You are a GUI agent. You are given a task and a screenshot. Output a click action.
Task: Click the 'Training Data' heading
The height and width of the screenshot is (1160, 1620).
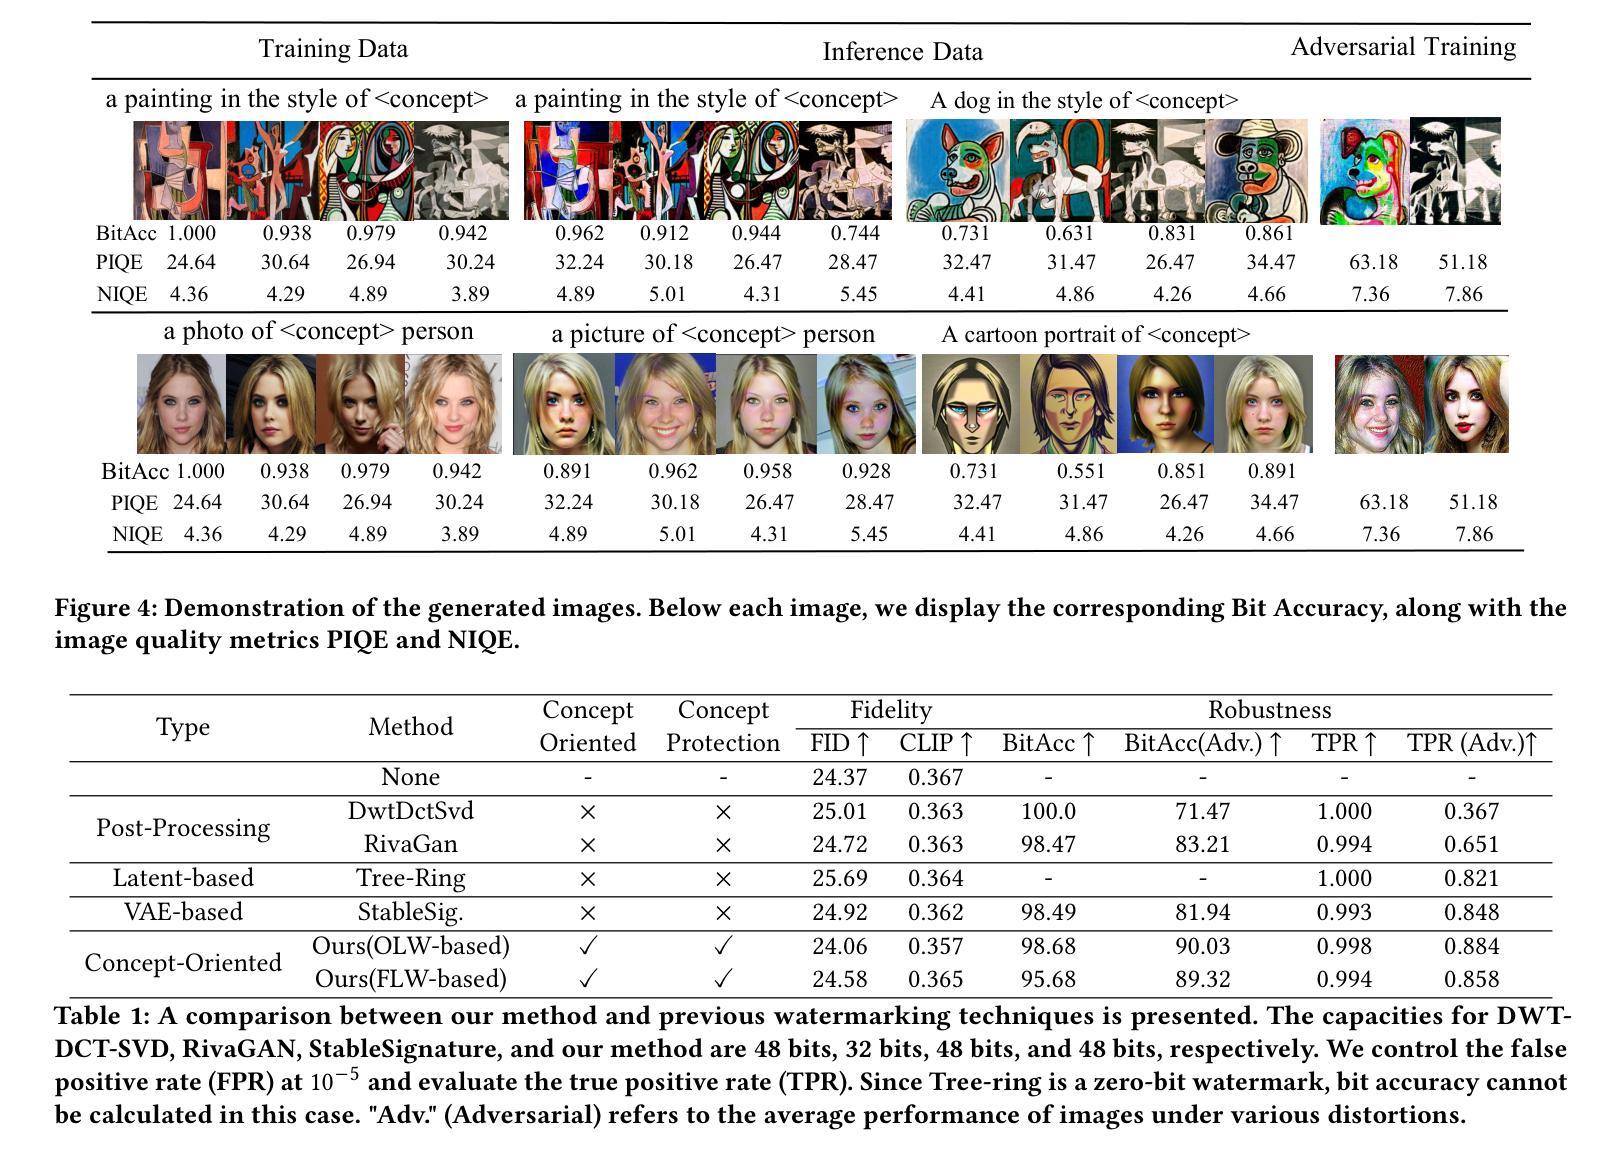click(x=333, y=49)
